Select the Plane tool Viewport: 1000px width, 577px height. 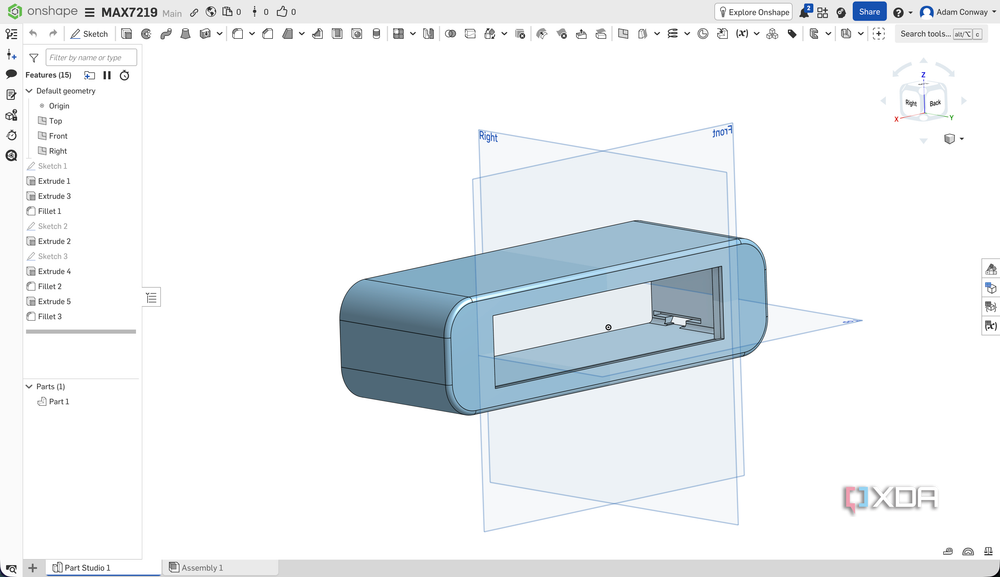coord(623,34)
